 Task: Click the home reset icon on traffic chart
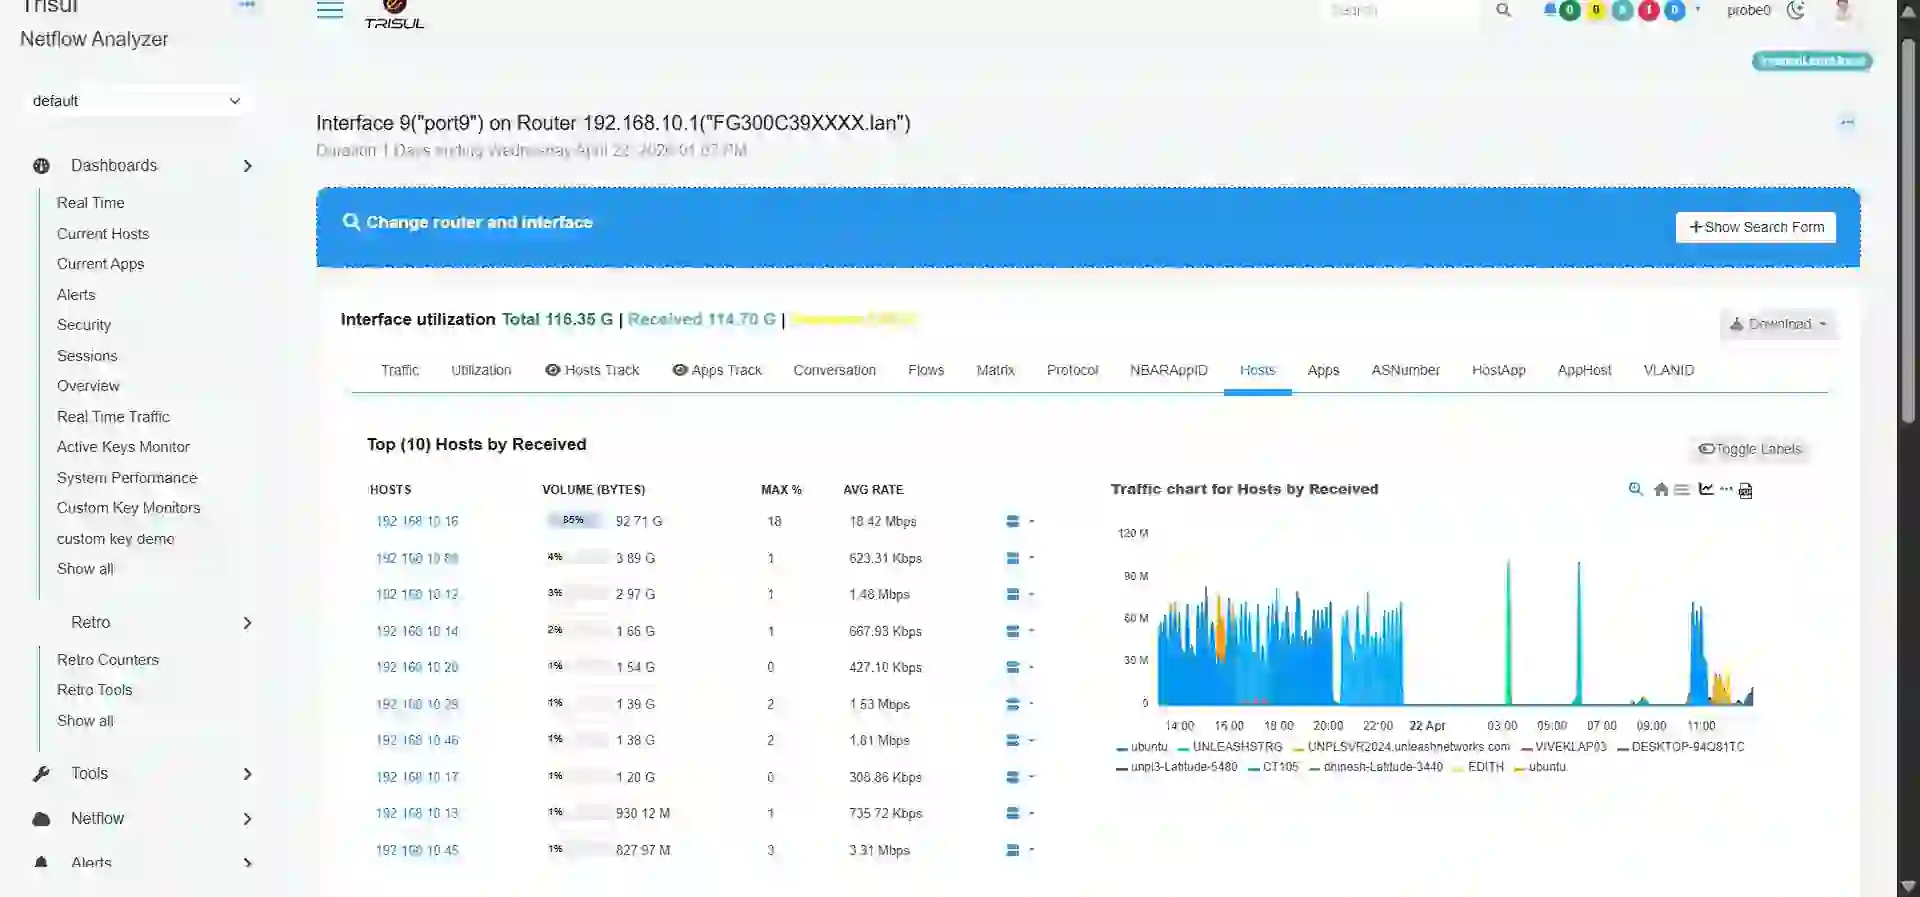click(x=1661, y=489)
